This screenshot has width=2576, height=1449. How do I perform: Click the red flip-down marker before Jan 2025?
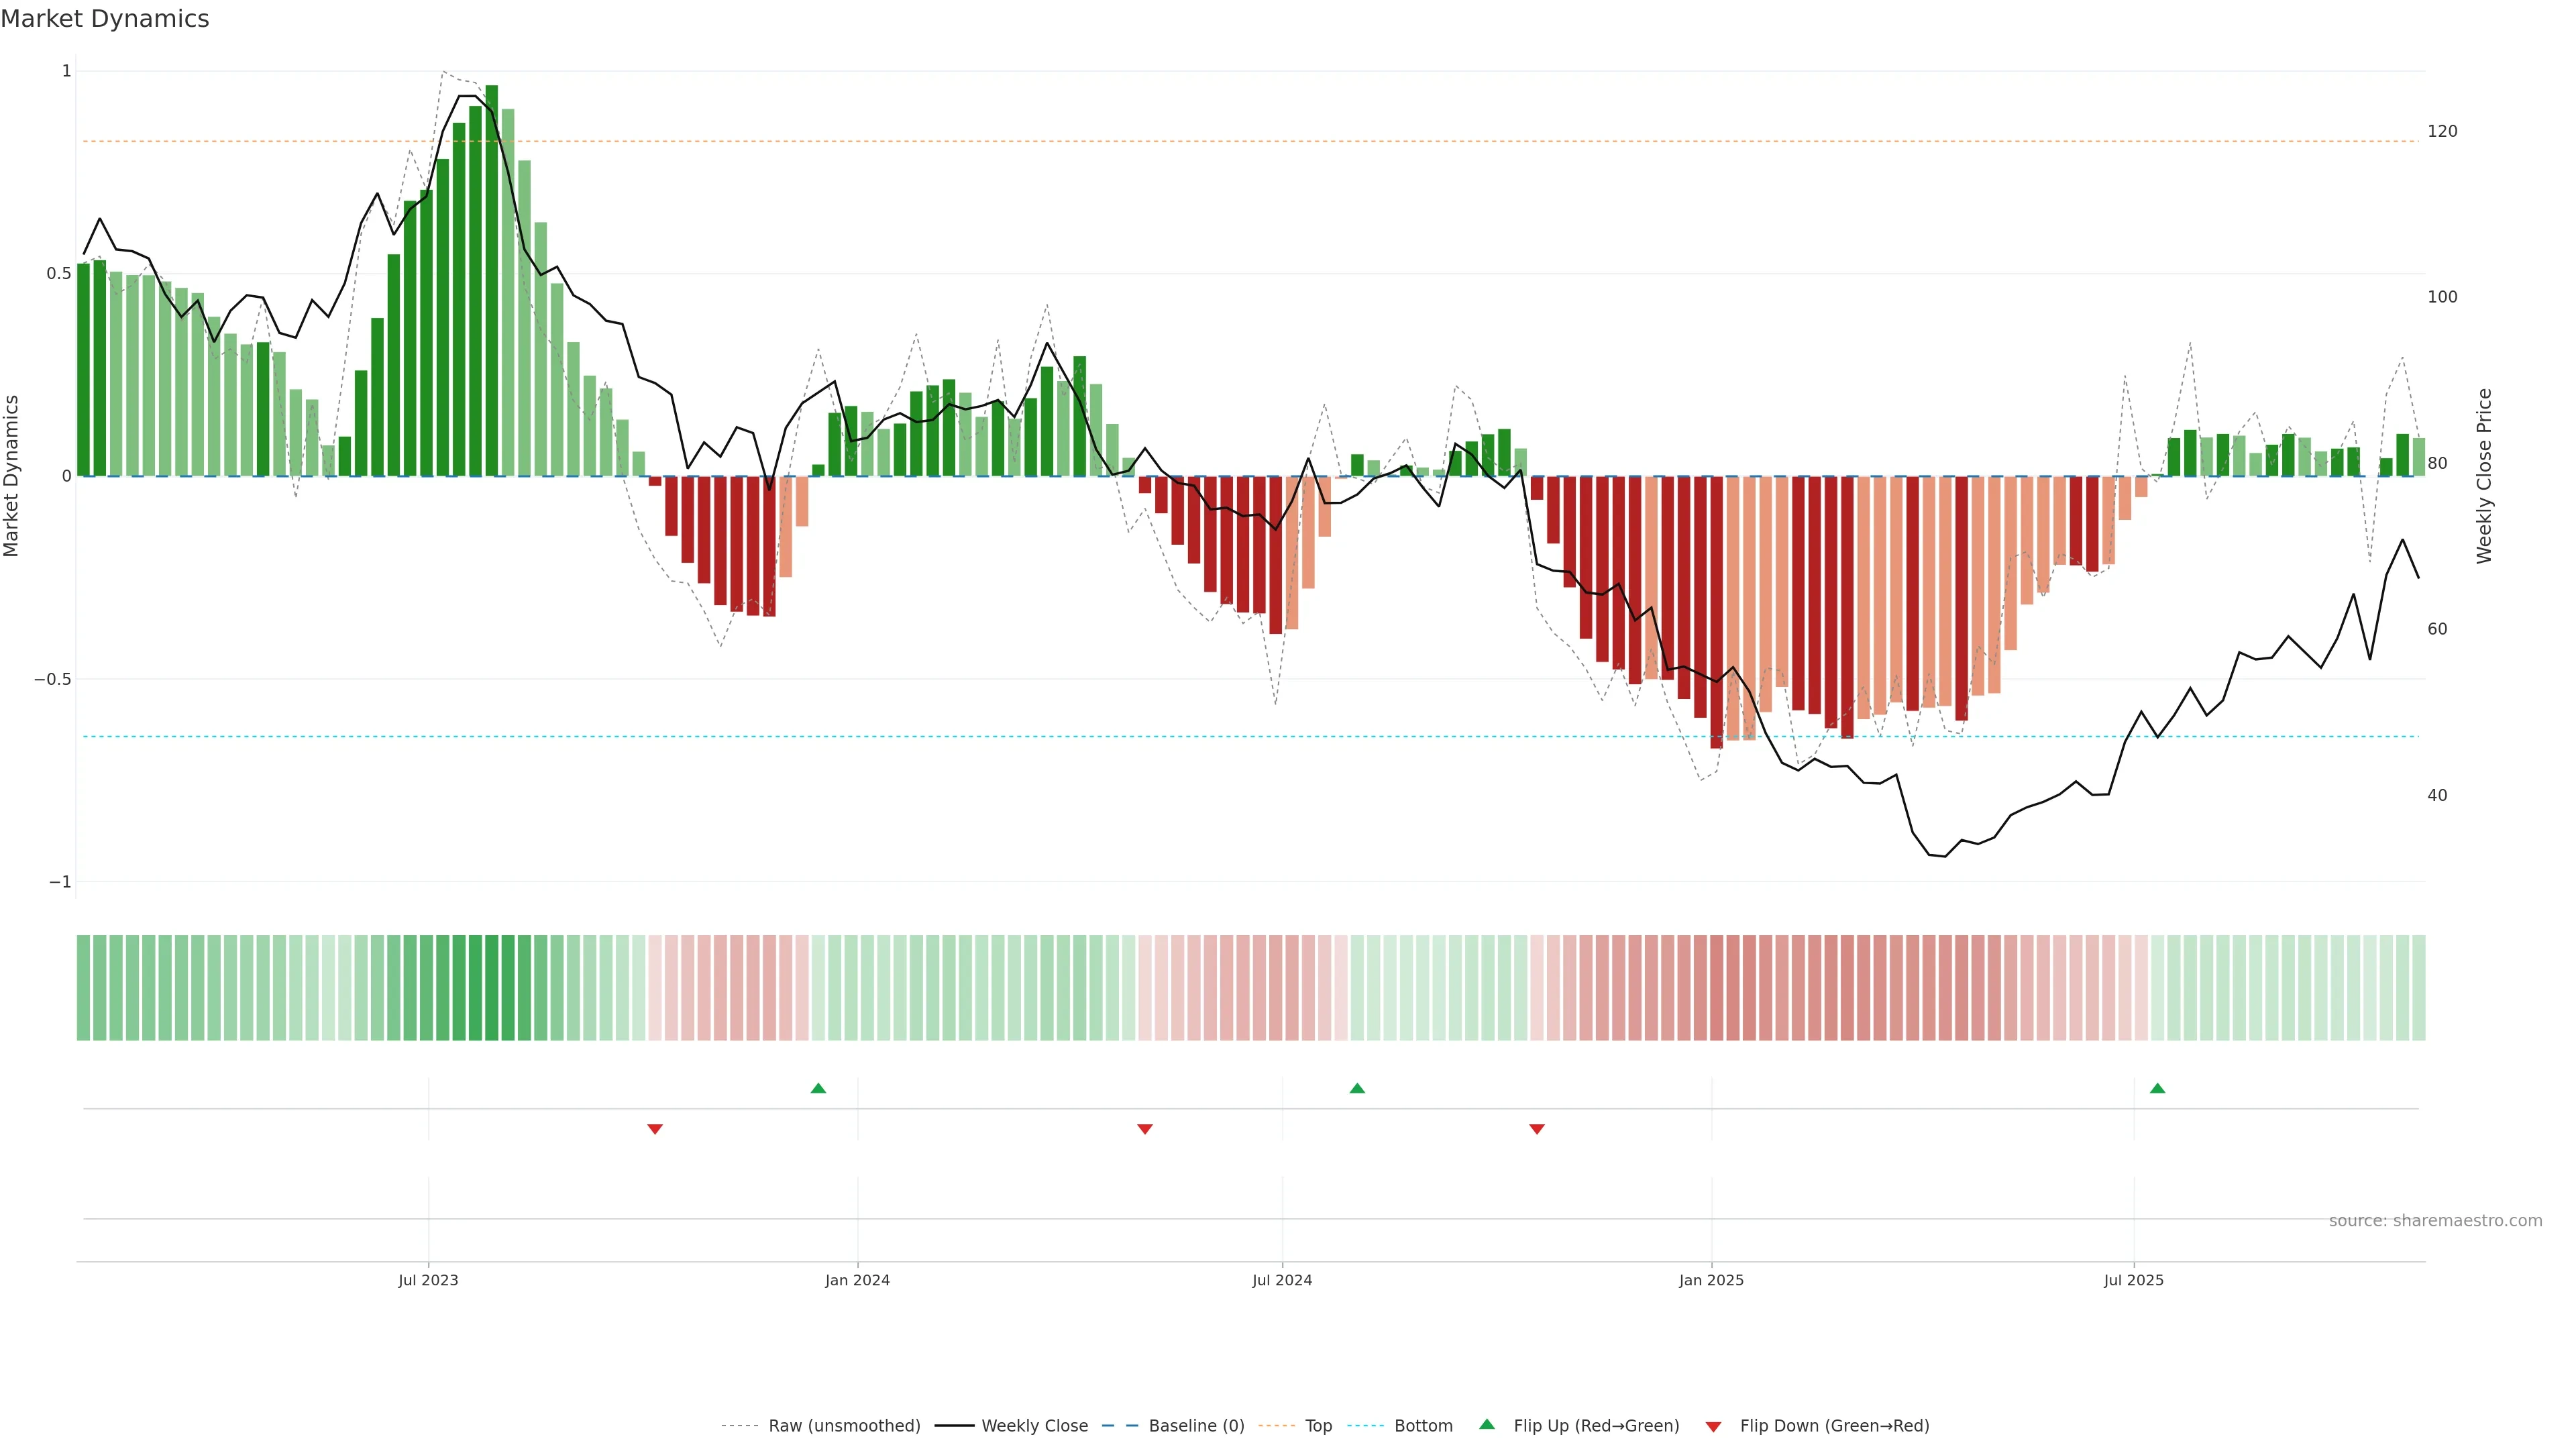click(x=1537, y=1129)
